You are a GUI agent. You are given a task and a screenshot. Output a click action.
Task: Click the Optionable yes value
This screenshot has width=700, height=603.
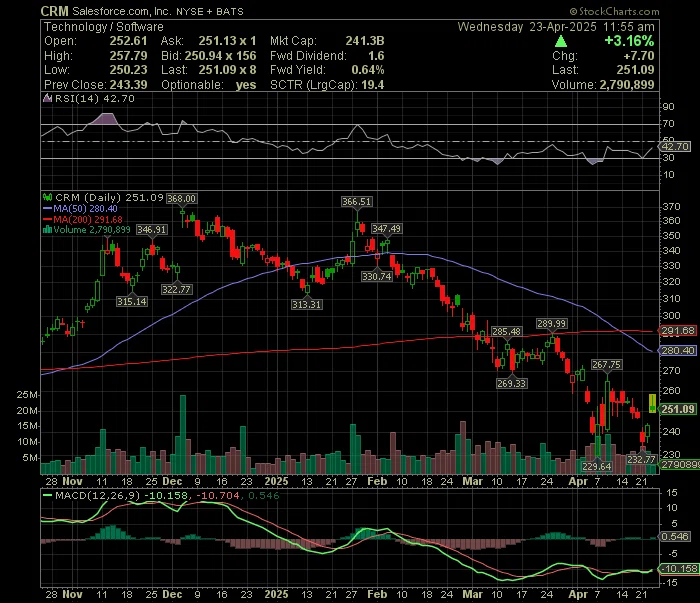click(x=246, y=85)
